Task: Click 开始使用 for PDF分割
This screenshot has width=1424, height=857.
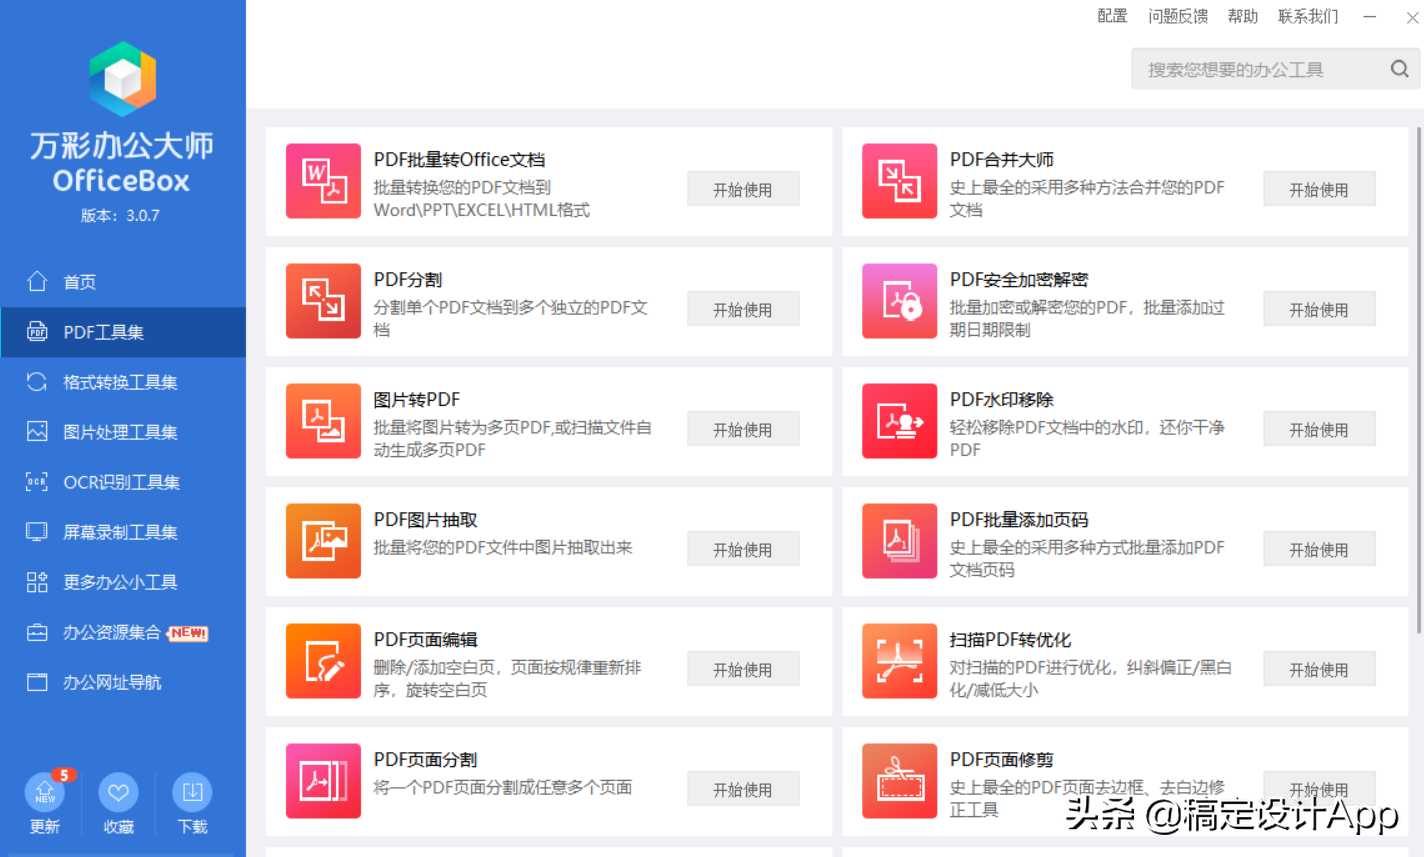Action: coord(743,309)
